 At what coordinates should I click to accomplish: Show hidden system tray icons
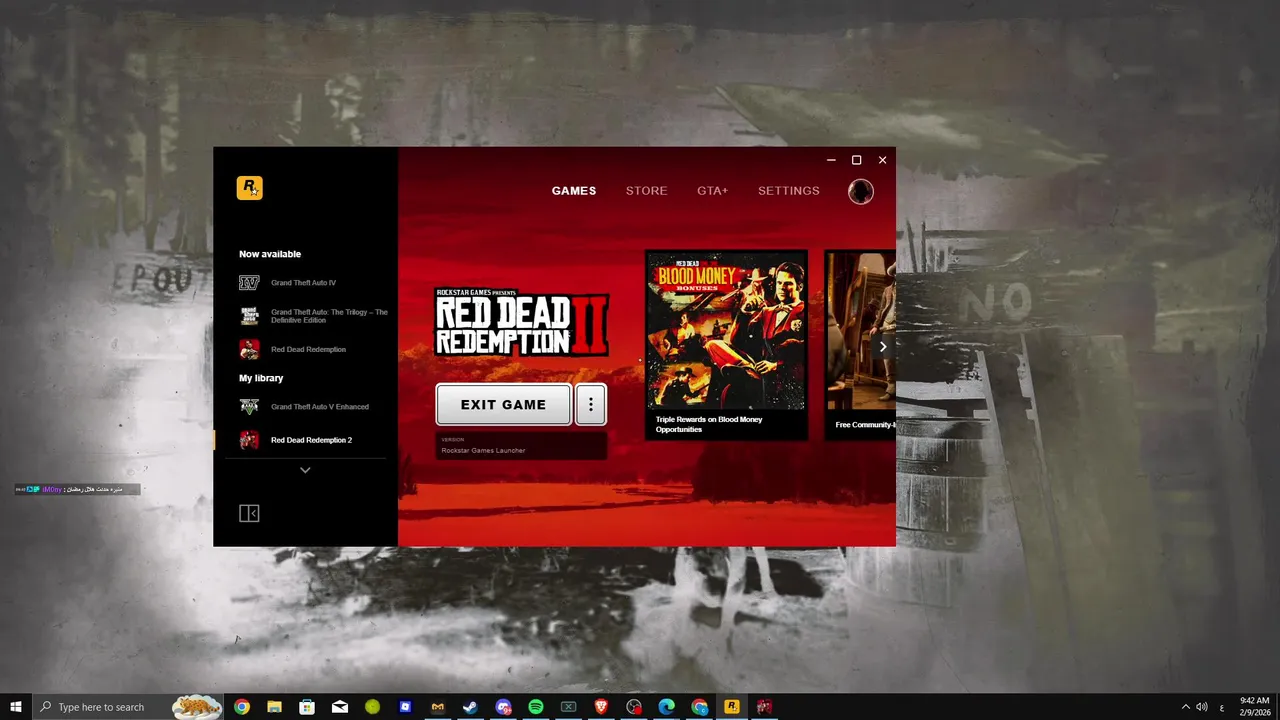[x=1186, y=707]
